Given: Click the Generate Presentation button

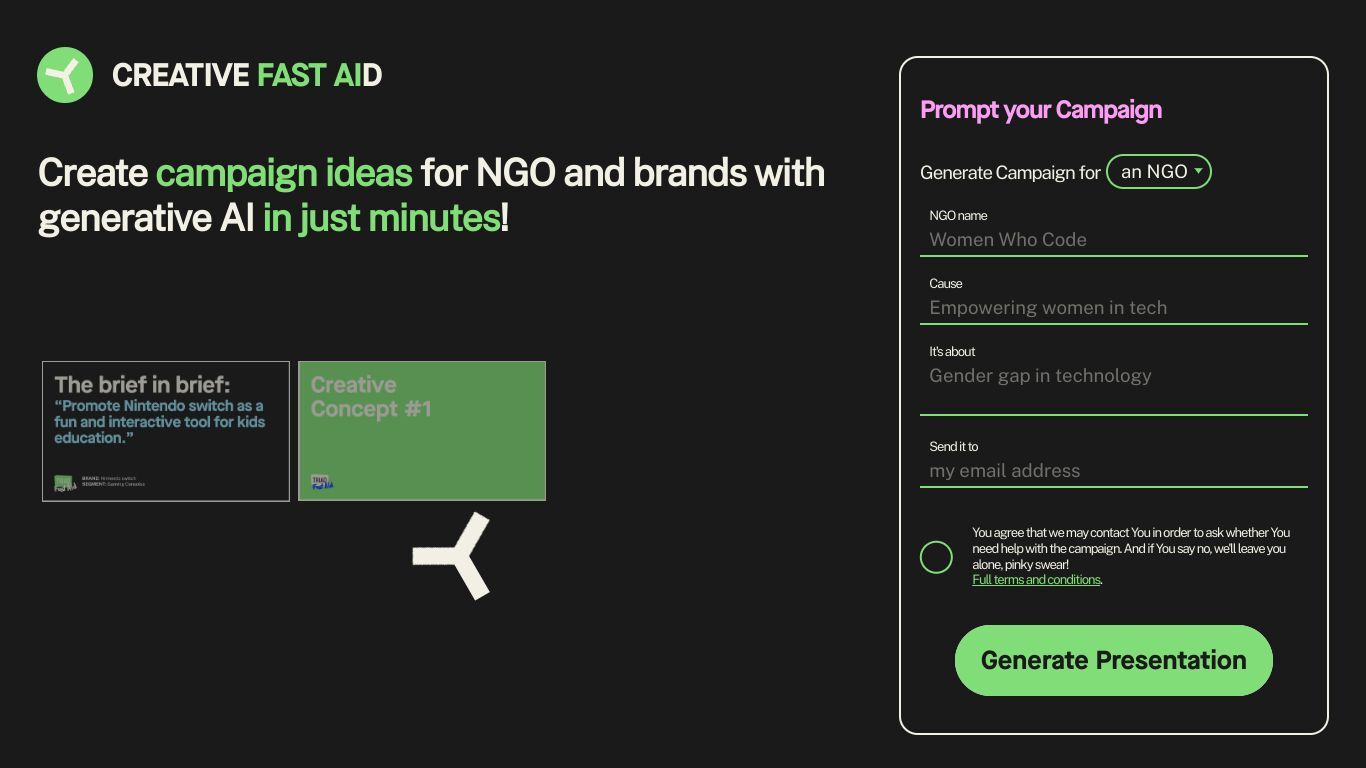Looking at the screenshot, I should coord(1114,660).
